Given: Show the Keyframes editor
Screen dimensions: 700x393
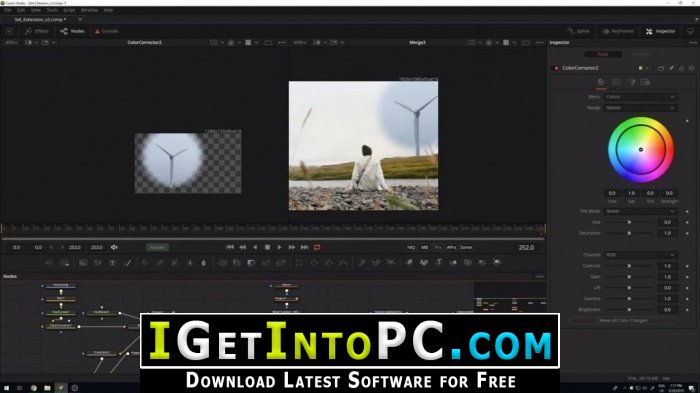Looking at the screenshot, I should [x=618, y=31].
